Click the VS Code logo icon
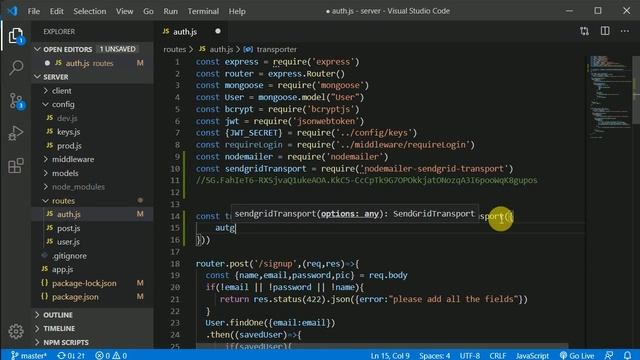The width and height of the screenshot is (640, 360). click(12, 11)
